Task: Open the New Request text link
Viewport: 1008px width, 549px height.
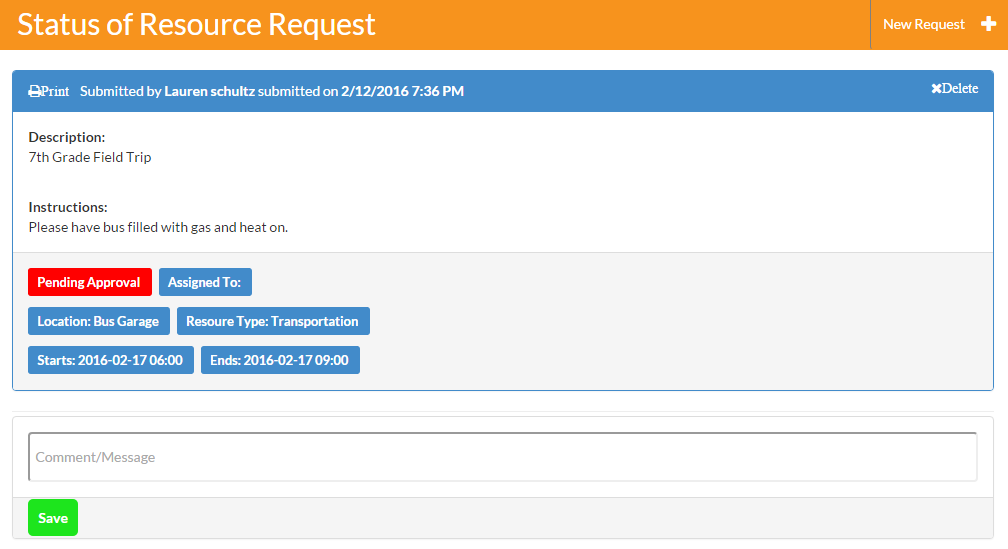Action: (923, 24)
